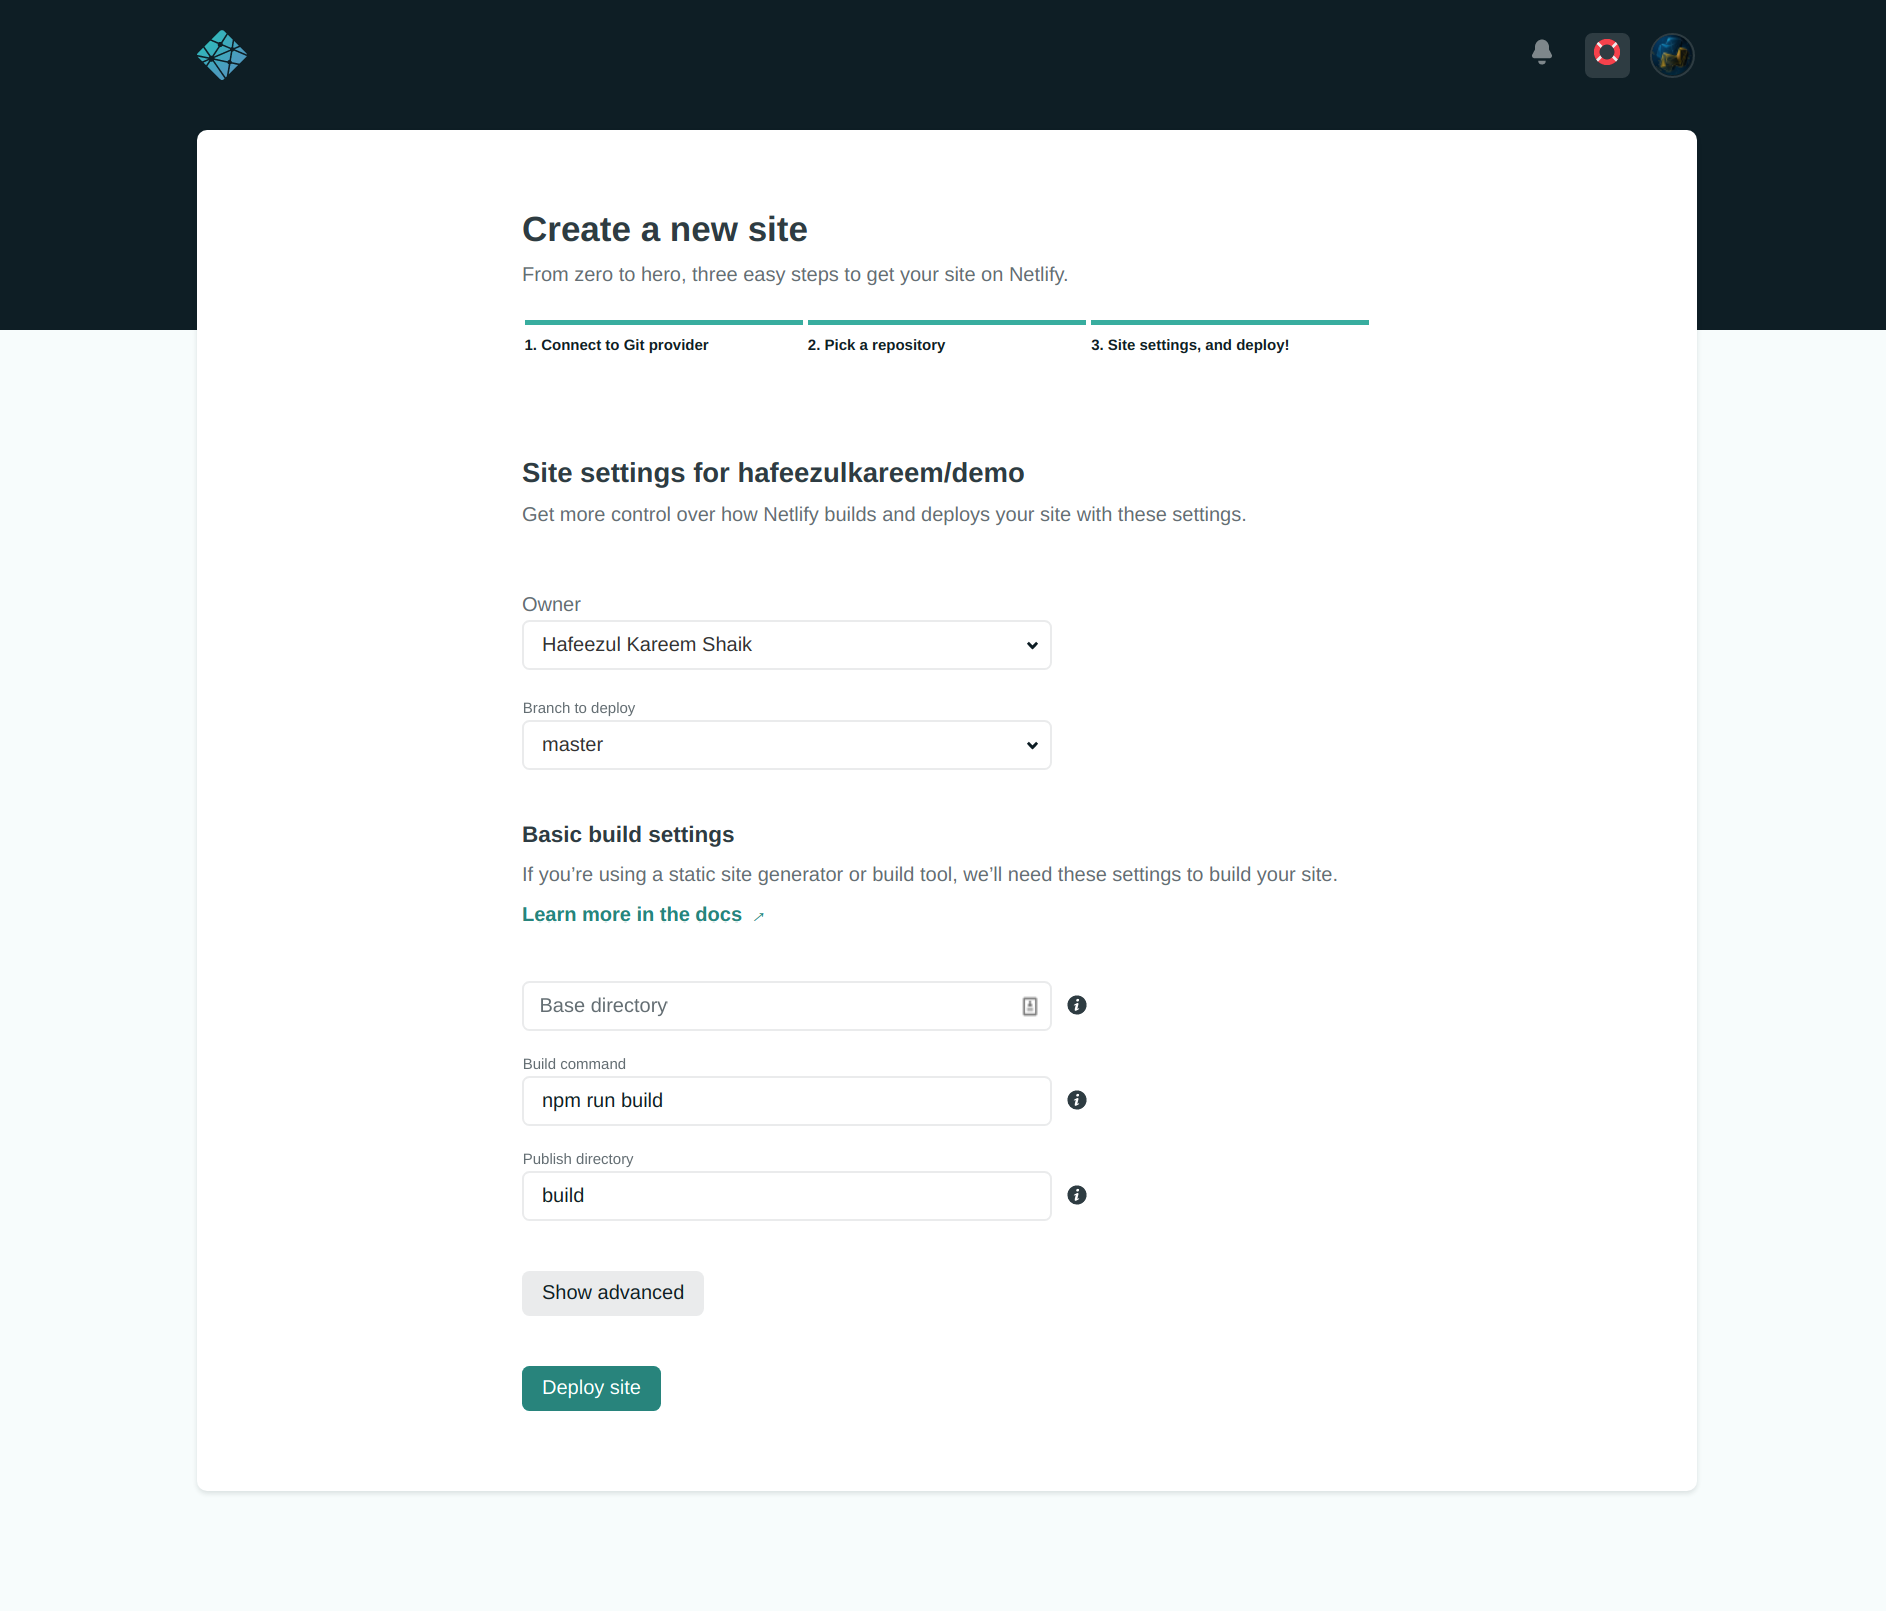
Task: Click the info icon beside Publish directory
Action: pyautogui.click(x=1077, y=1194)
